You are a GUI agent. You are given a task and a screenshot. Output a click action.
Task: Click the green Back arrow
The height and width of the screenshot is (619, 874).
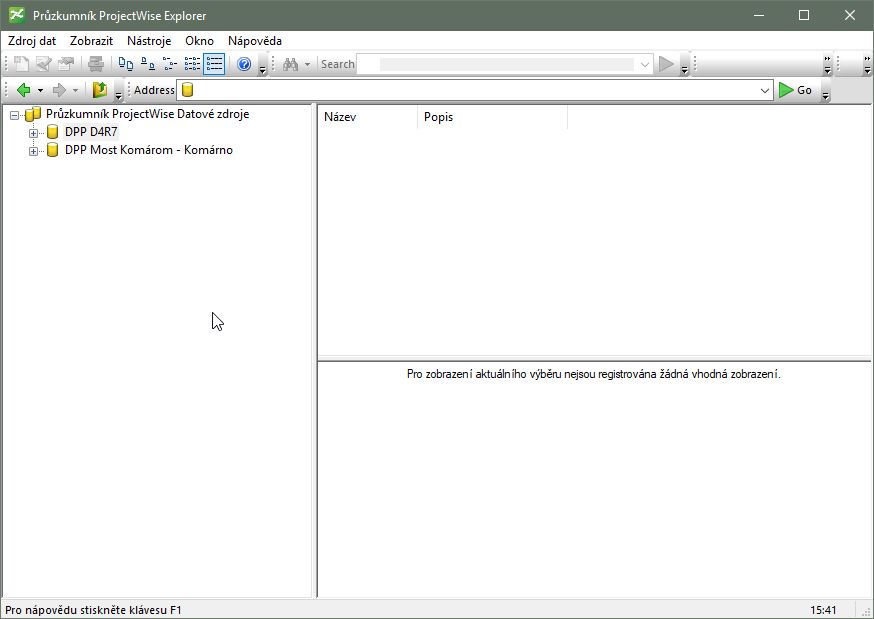pyautogui.click(x=24, y=90)
